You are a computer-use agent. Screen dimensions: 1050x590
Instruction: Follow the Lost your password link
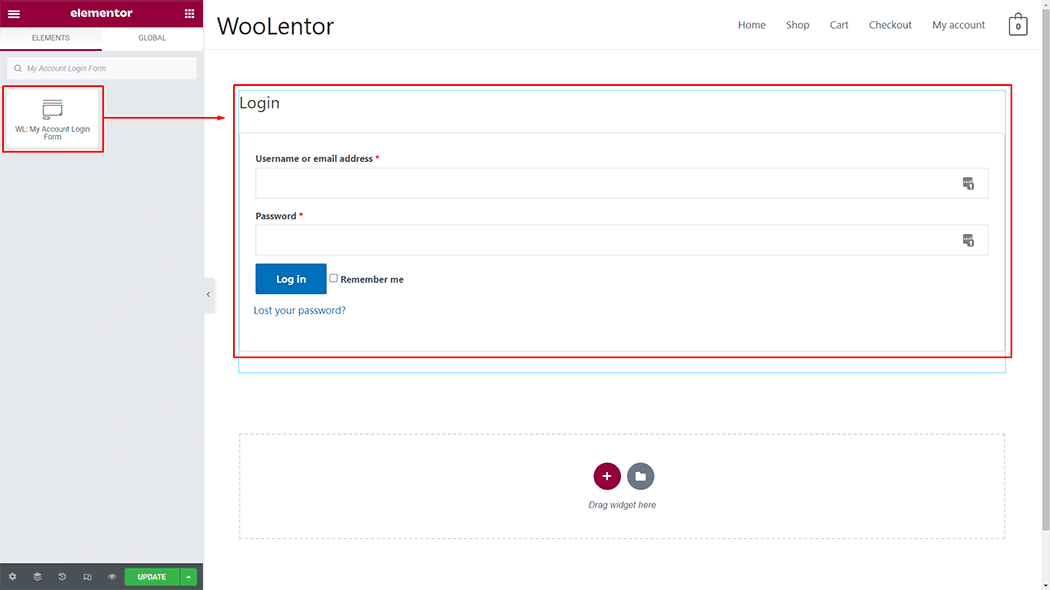tap(299, 311)
